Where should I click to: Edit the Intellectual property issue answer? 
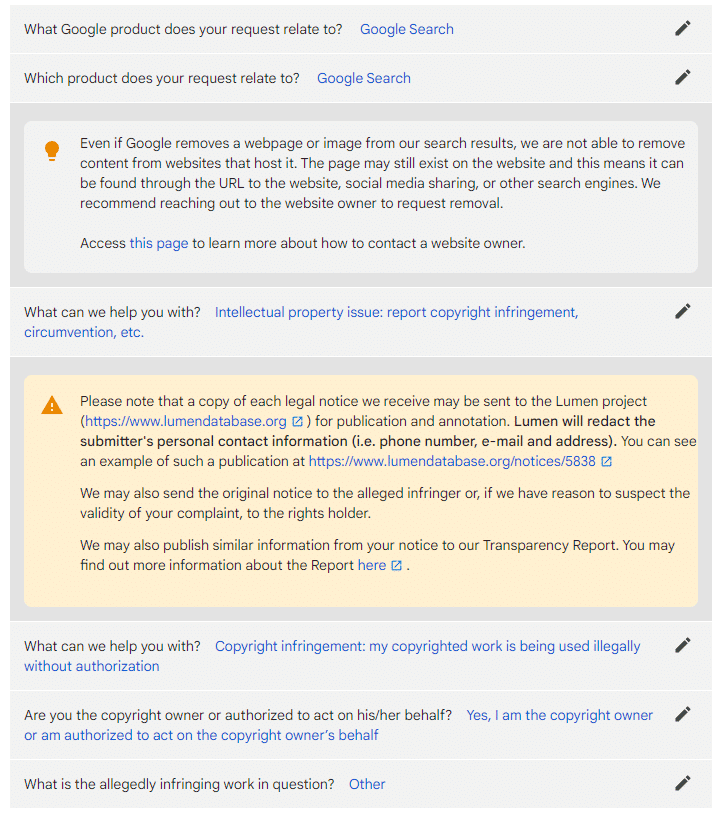coord(682,311)
